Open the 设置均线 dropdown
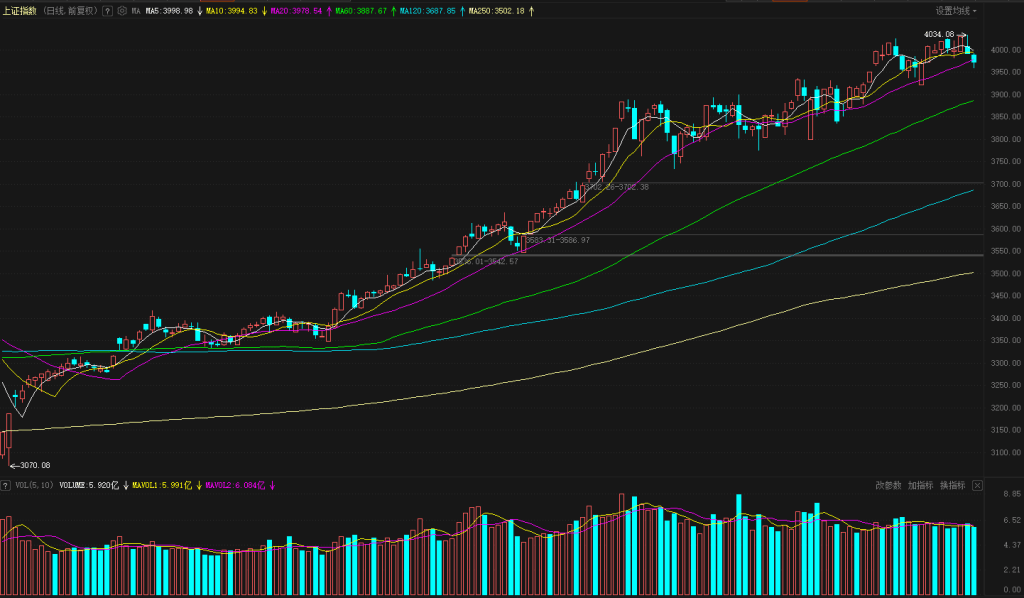Screen dimensions: 1024x598 (x=956, y=11)
